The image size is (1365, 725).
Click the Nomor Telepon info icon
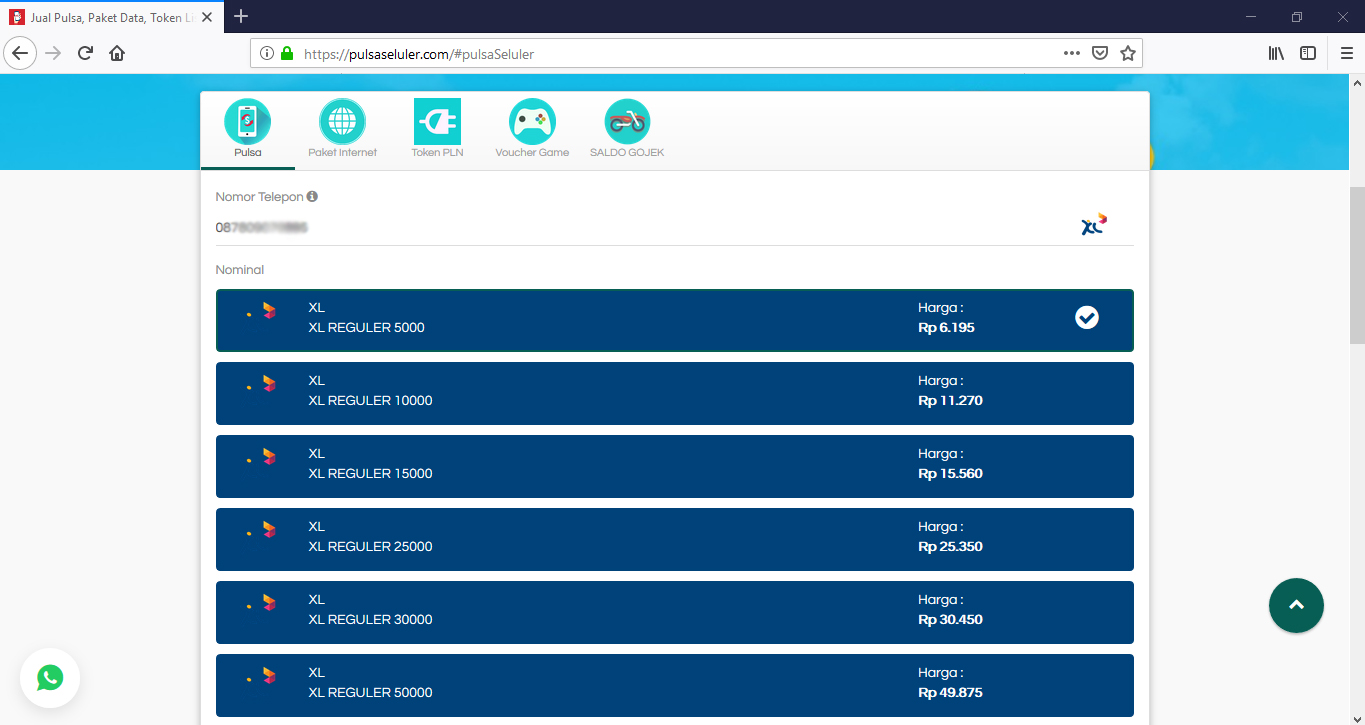point(312,197)
